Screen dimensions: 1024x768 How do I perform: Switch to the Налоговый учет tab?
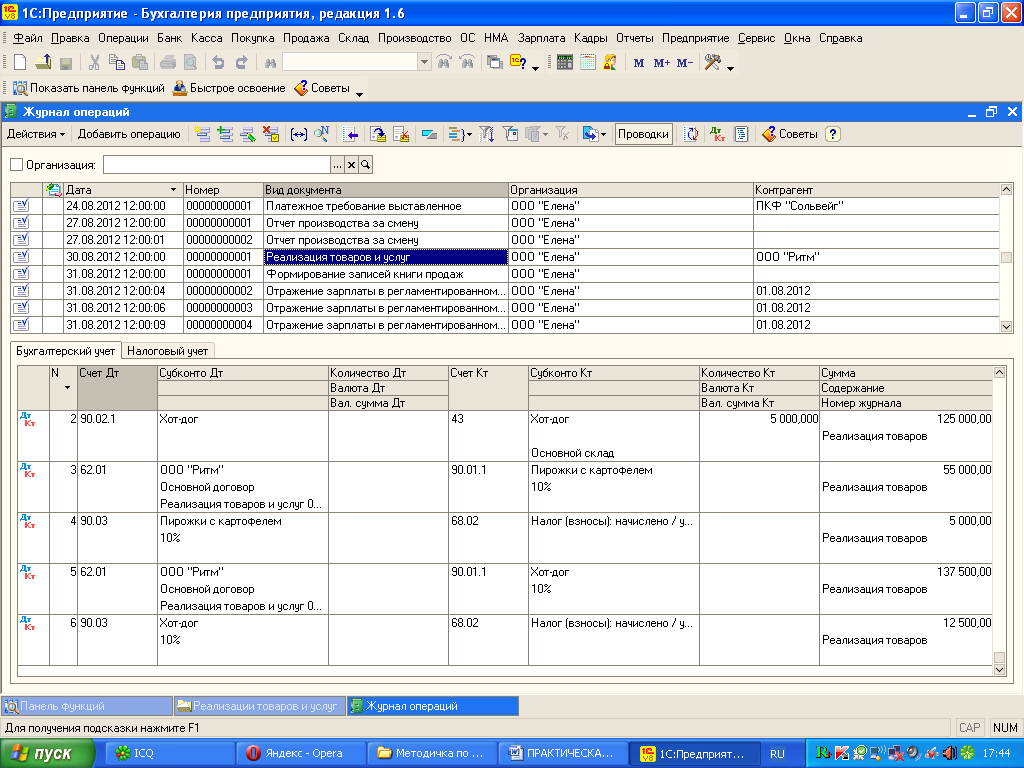[x=167, y=351]
